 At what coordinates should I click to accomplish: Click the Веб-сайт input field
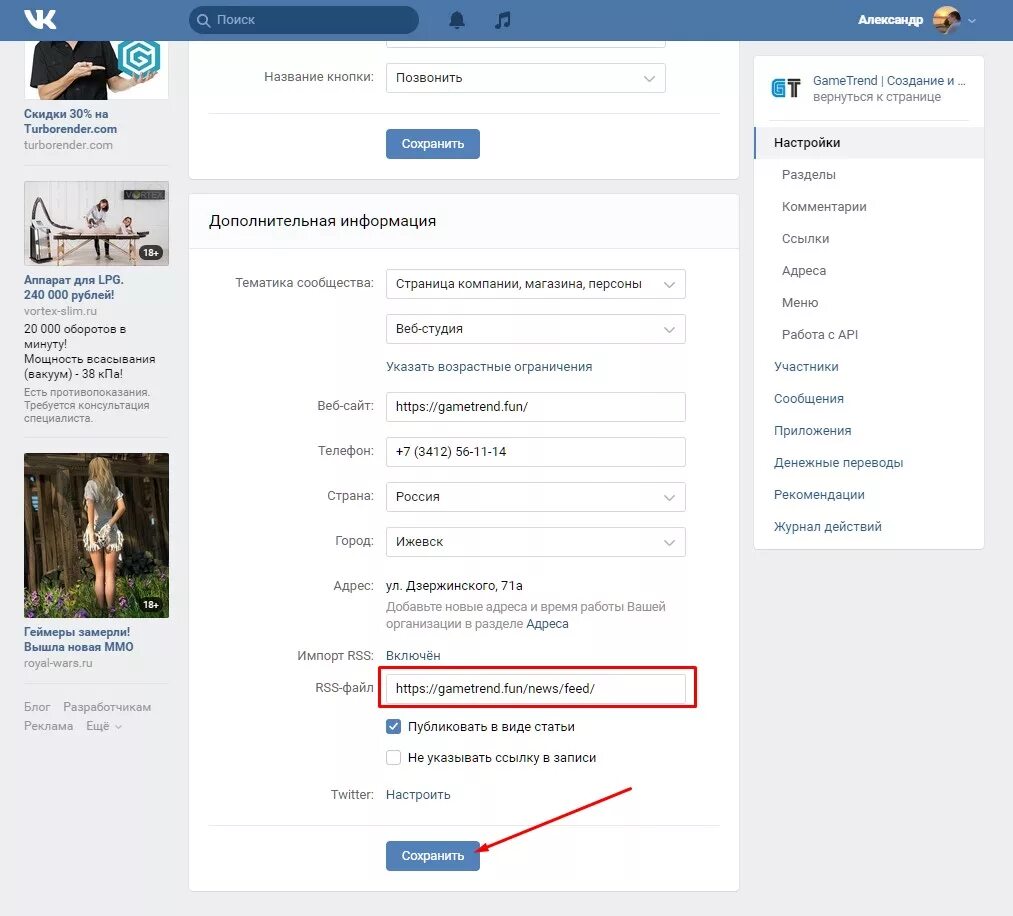tap(536, 407)
